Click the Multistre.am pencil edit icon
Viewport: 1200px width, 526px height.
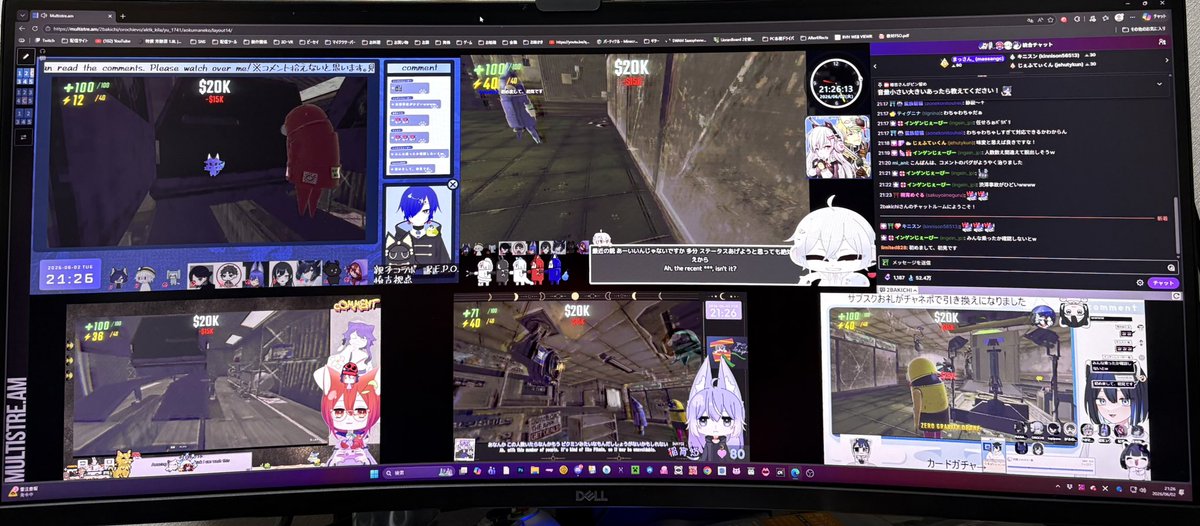pos(26,56)
